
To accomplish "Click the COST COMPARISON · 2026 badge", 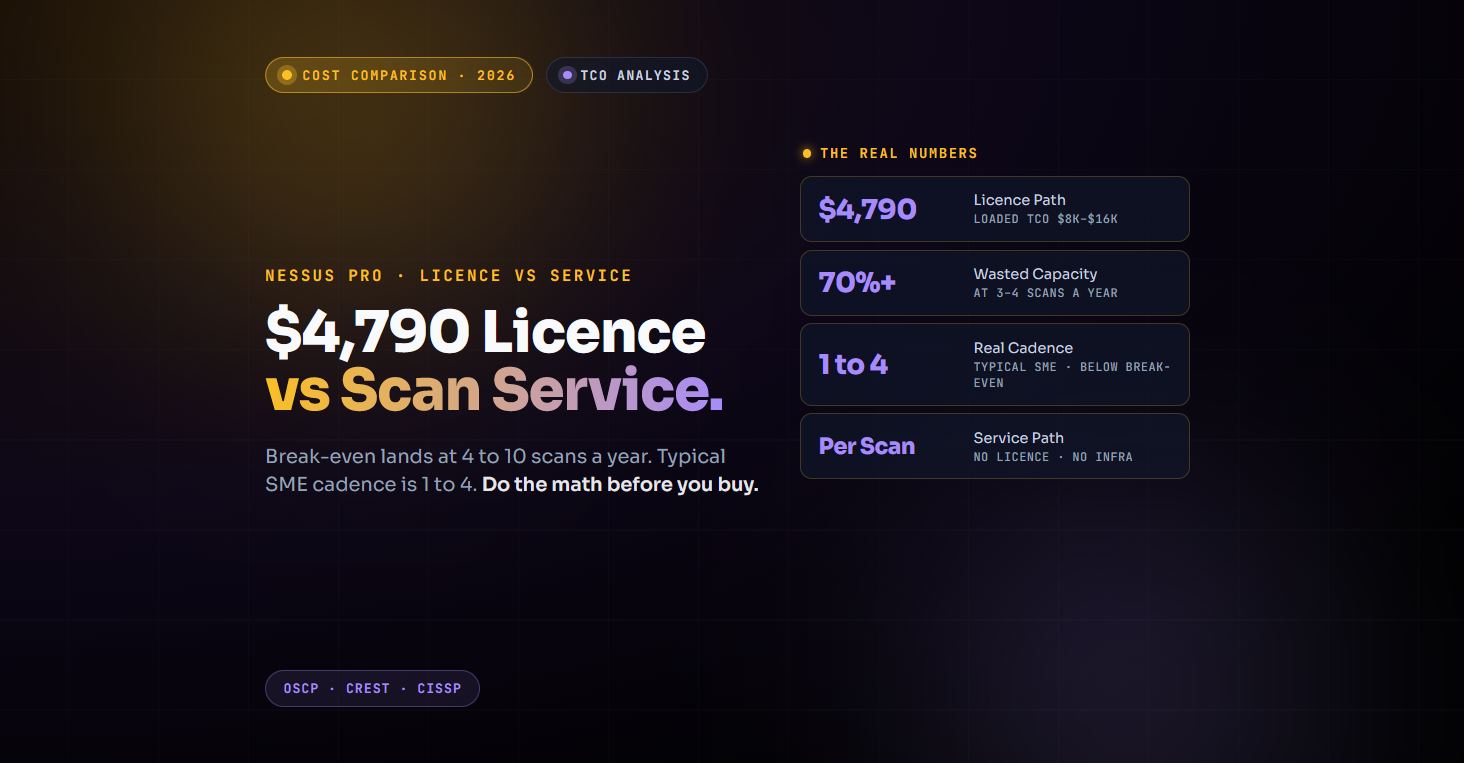I will 398,75.
